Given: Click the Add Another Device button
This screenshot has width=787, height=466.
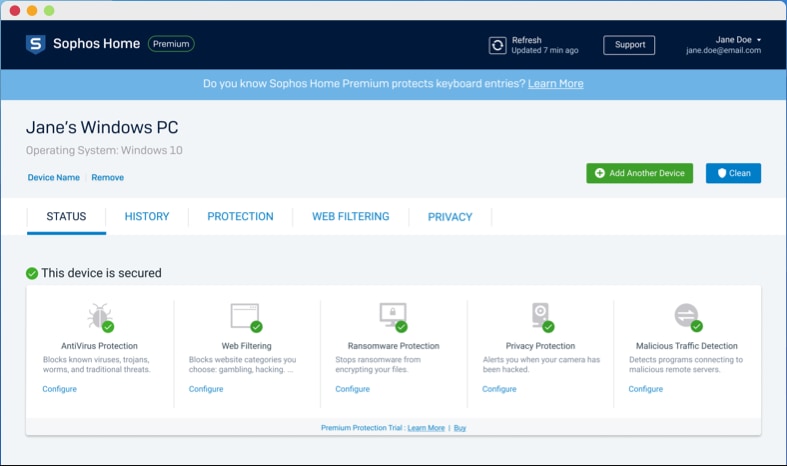Looking at the screenshot, I should 639,173.
